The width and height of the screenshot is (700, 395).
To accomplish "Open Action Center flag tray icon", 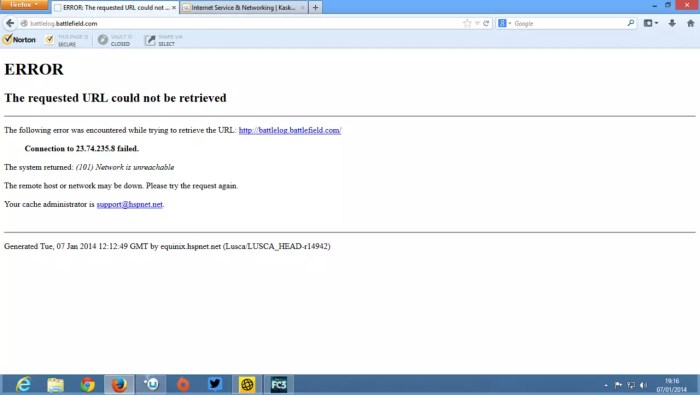I will 618,385.
